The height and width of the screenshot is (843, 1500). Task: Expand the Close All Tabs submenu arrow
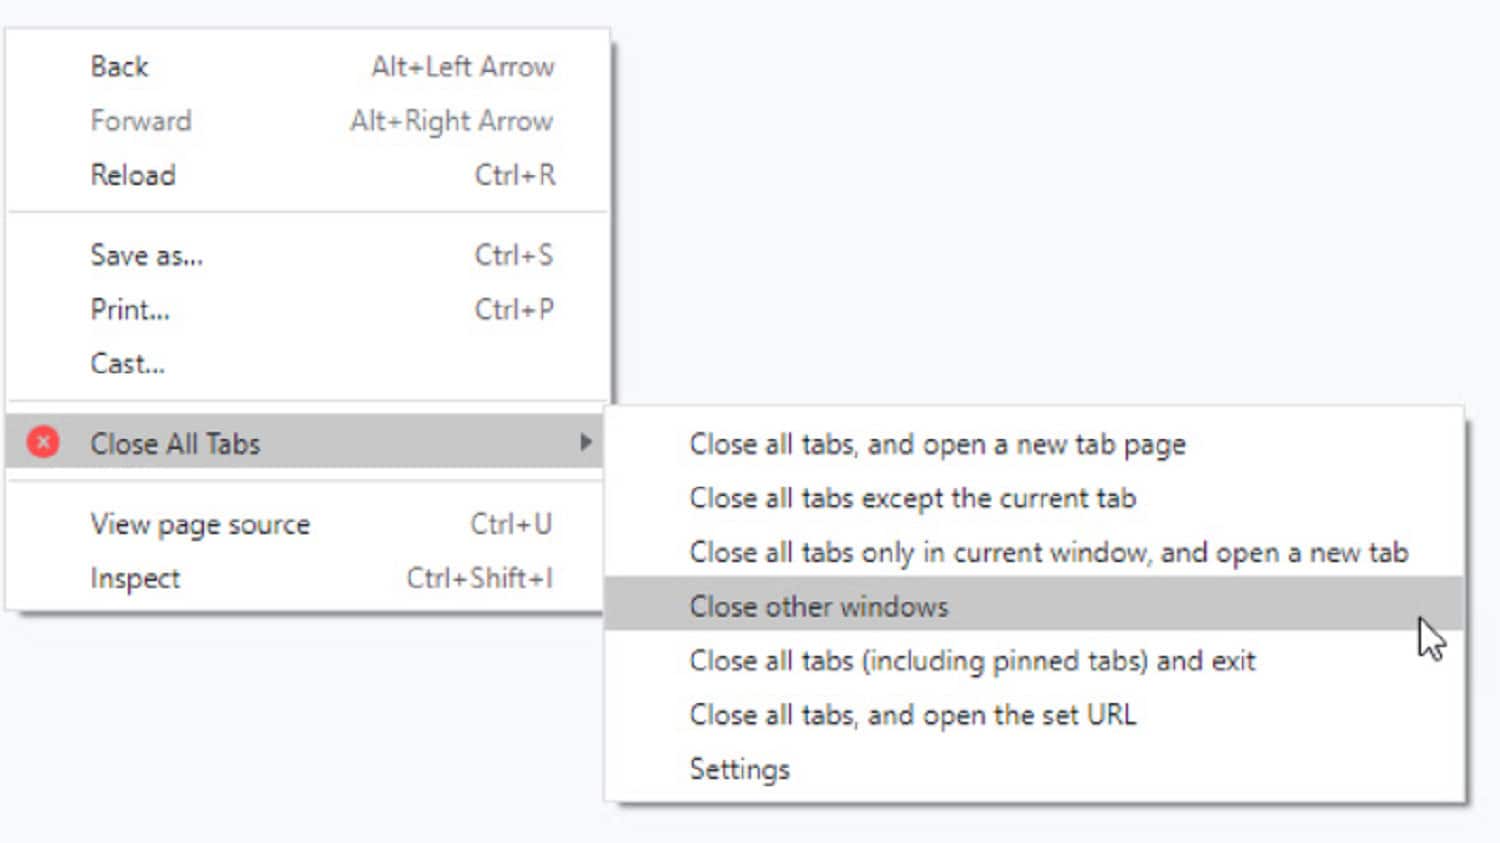click(x=586, y=442)
